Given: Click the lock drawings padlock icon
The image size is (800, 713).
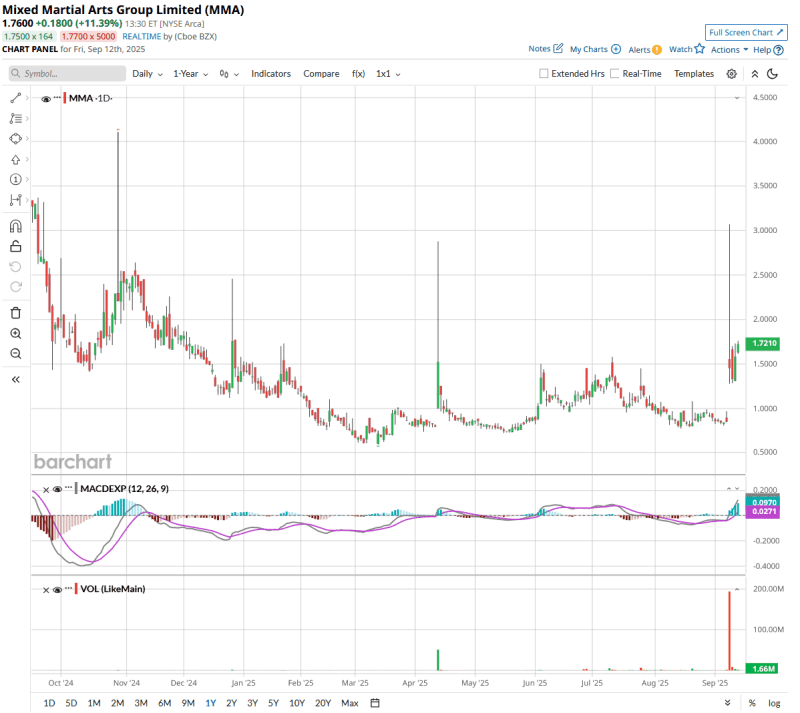Looking at the screenshot, I should (15, 246).
